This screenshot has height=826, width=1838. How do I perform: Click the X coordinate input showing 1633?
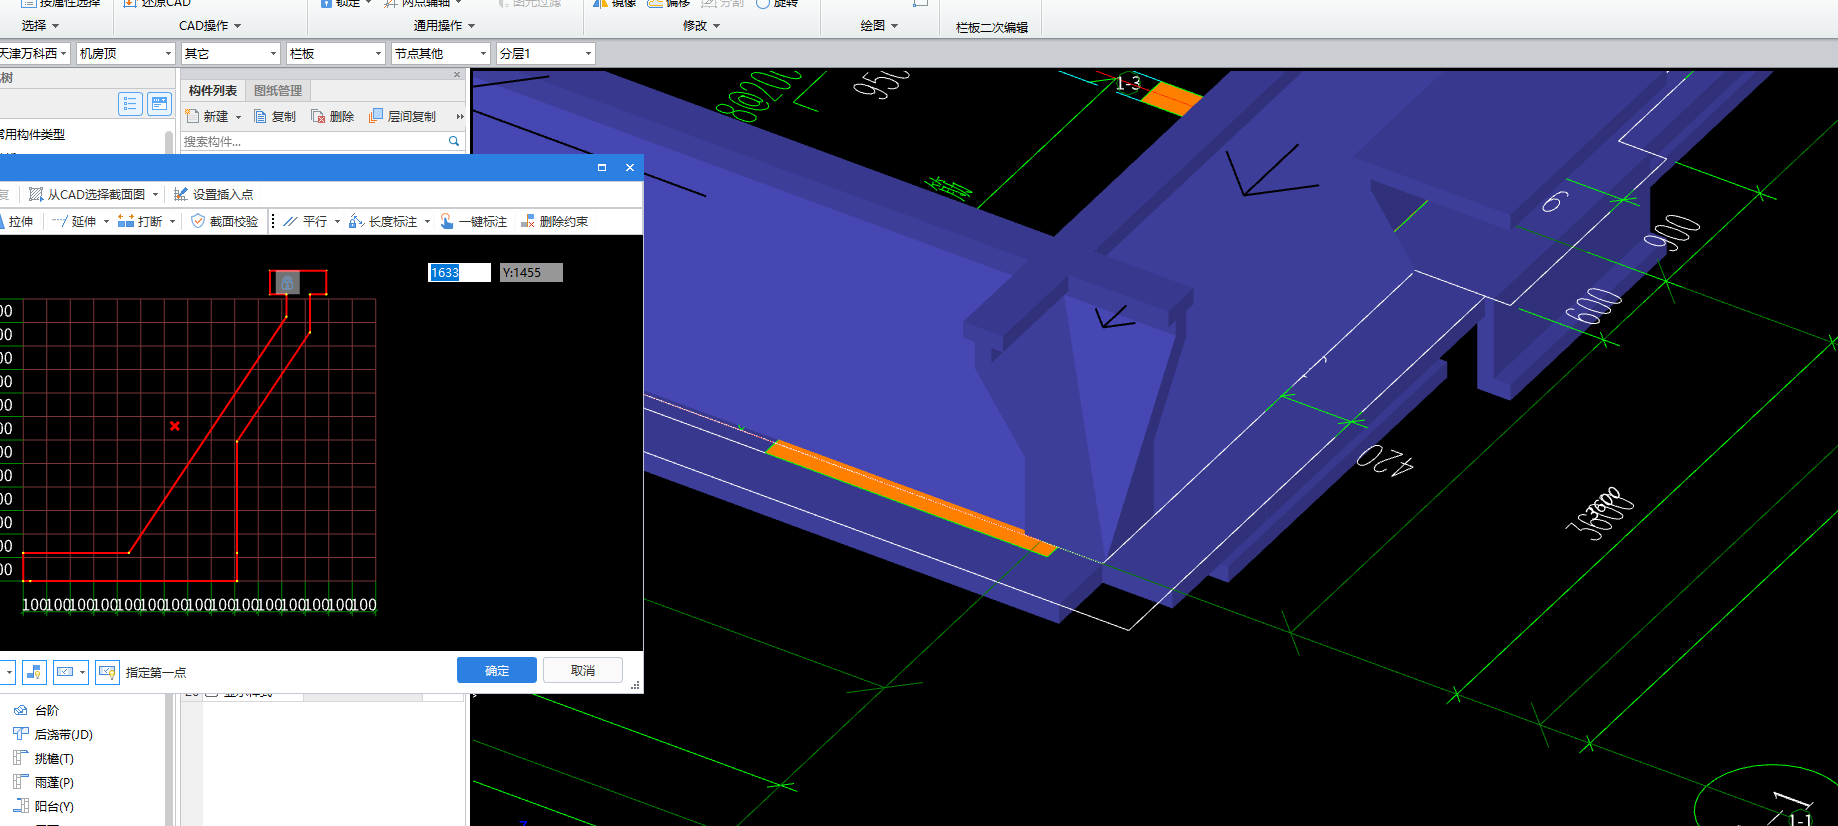click(x=460, y=272)
